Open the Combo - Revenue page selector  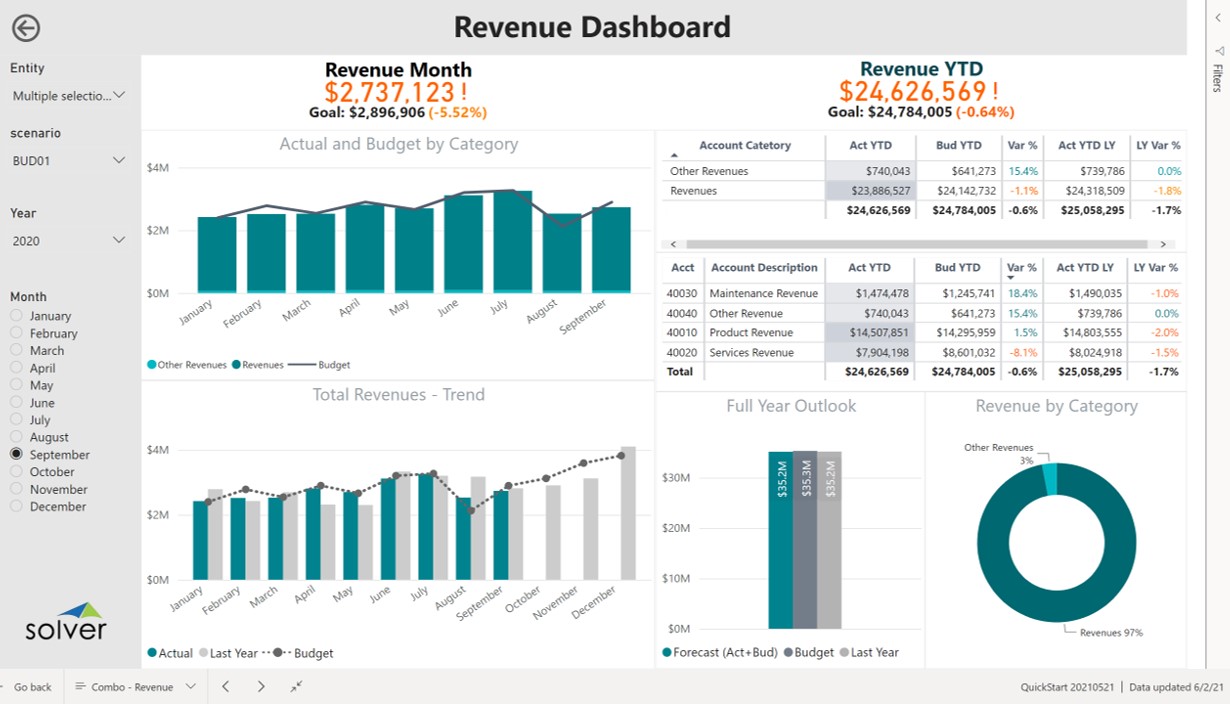[136, 687]
